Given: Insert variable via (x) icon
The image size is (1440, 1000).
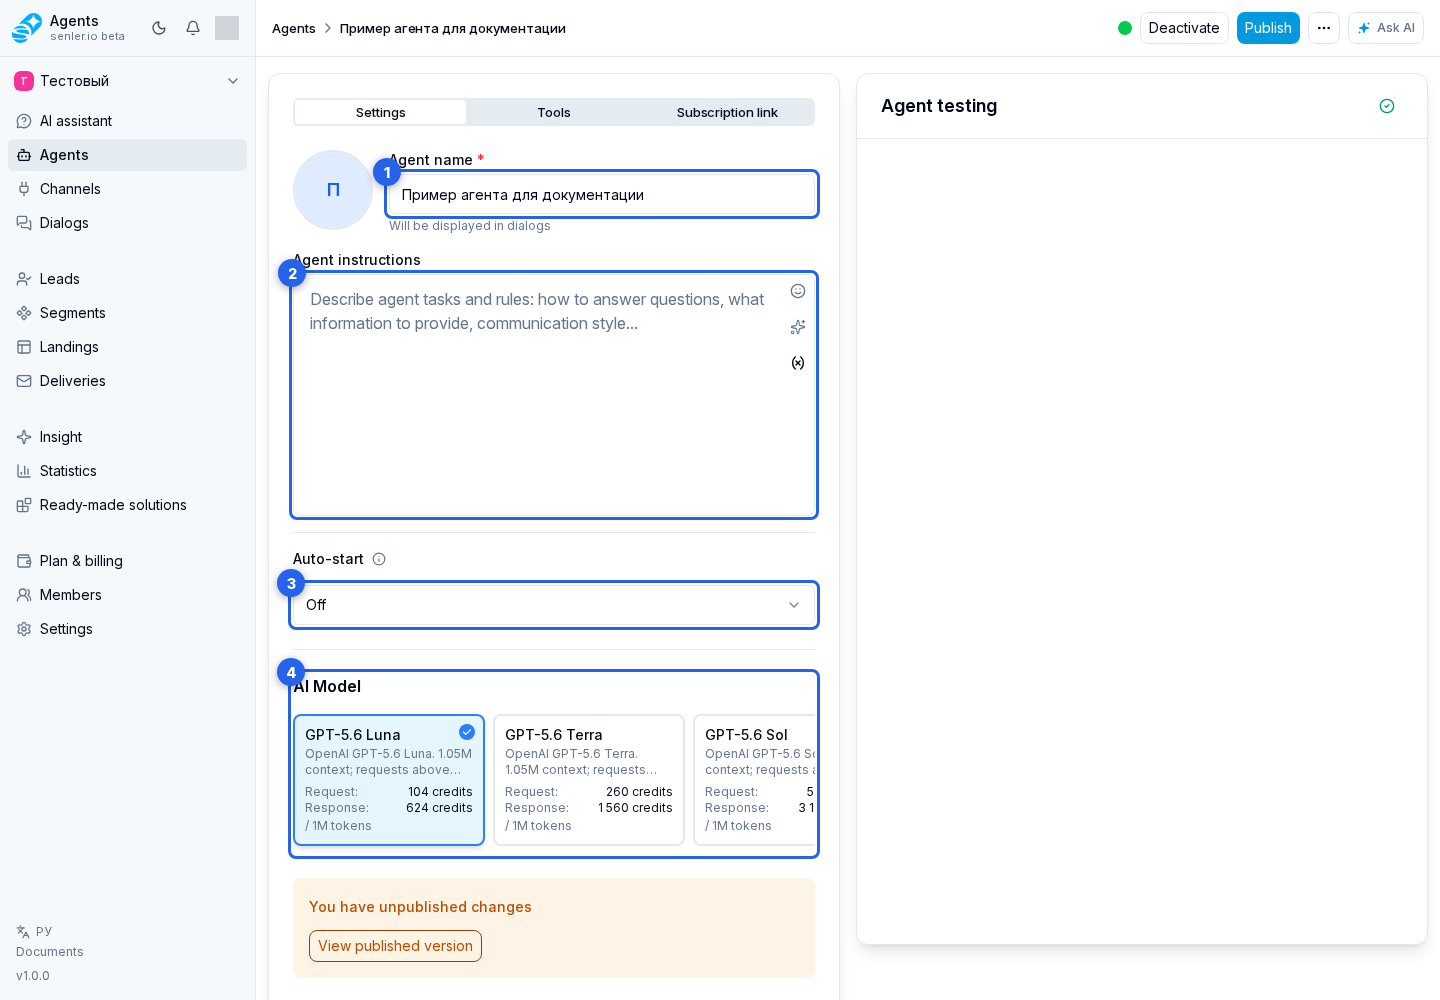Looking at the screenshot, I should click(798, 363).
